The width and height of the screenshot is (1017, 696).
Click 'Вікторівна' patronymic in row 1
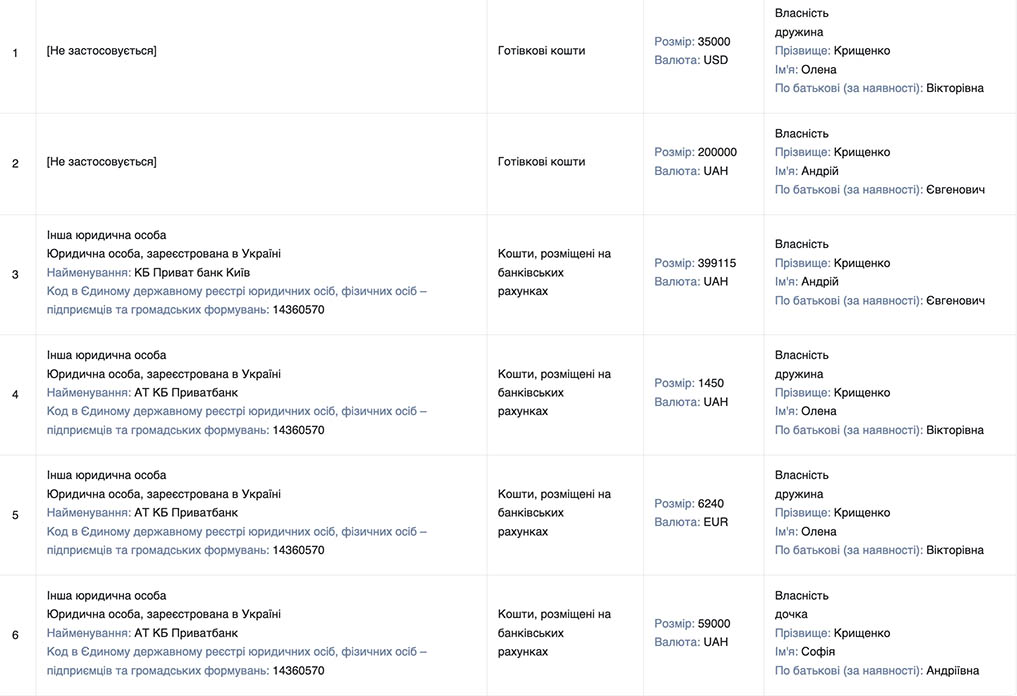click(955, 88)
